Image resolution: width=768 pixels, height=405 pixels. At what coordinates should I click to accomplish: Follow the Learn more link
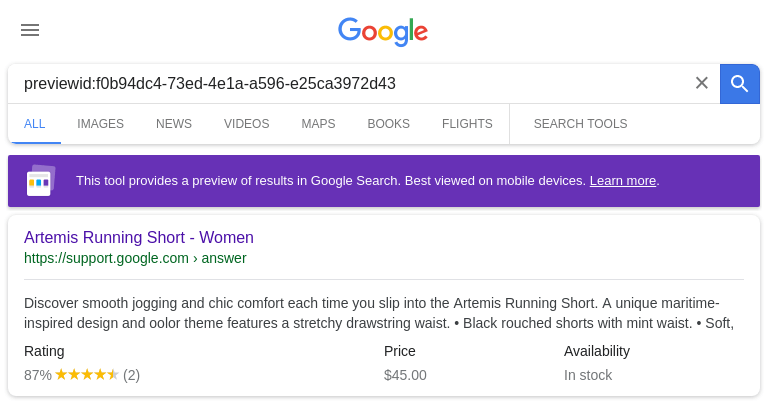pyautogui.click(x=623, y=181)
